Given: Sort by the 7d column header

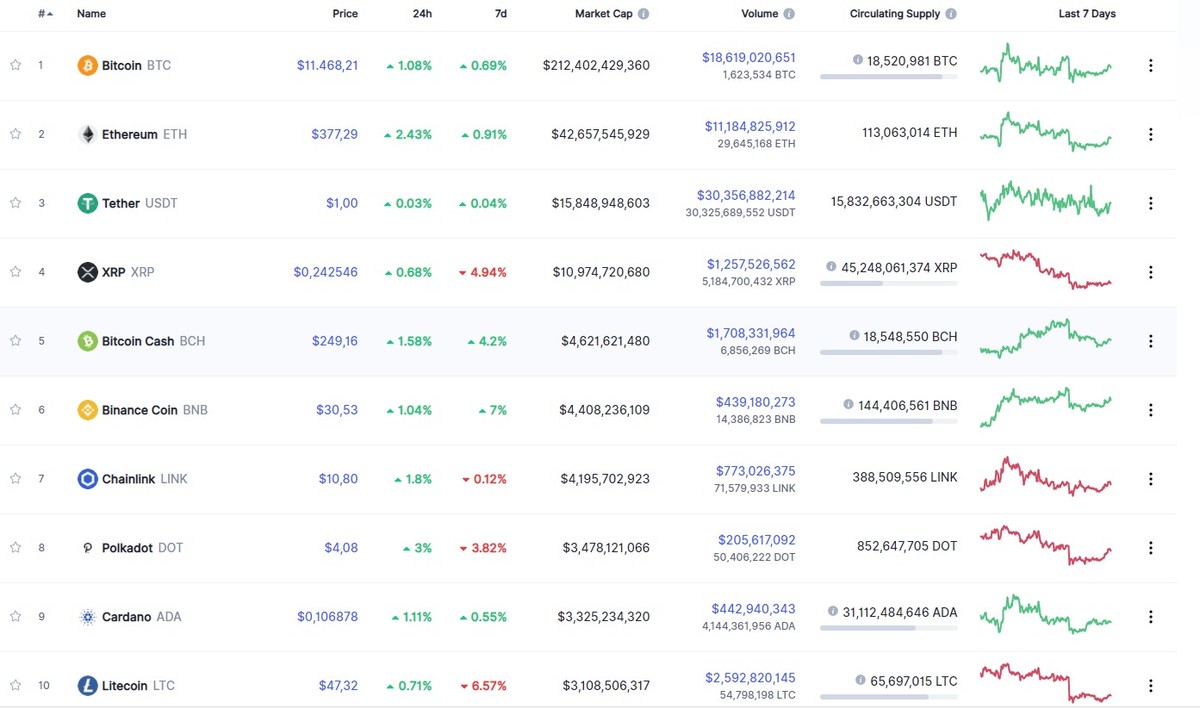Looking at the screenshot, I should (x=500, y=14).
